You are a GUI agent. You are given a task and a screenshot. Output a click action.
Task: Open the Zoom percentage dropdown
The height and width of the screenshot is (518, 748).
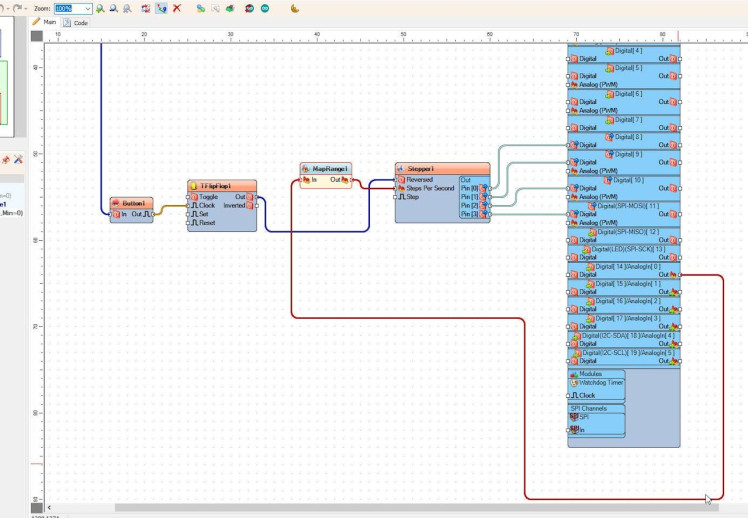pyautogui.click(x=89, y=8)
